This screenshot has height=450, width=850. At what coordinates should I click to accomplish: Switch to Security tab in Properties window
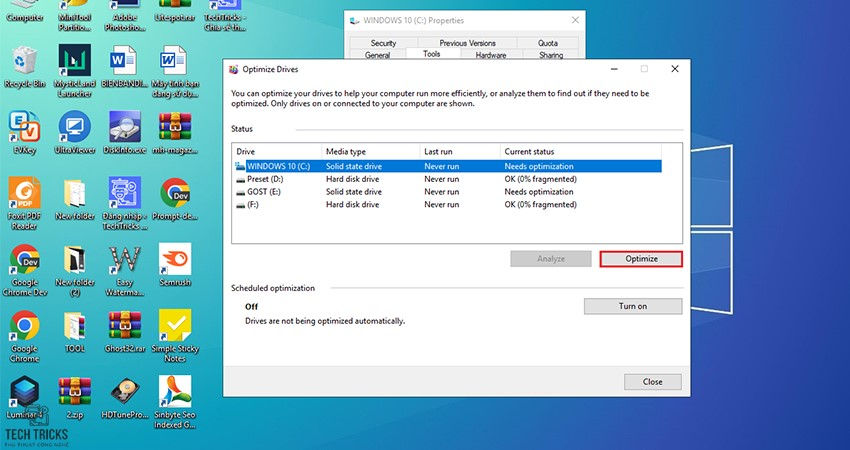point(383,43)
